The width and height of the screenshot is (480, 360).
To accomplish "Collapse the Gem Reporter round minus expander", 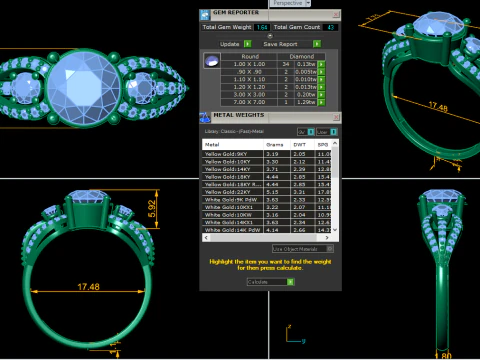I will pyautogui.click(x=270, y=36).
